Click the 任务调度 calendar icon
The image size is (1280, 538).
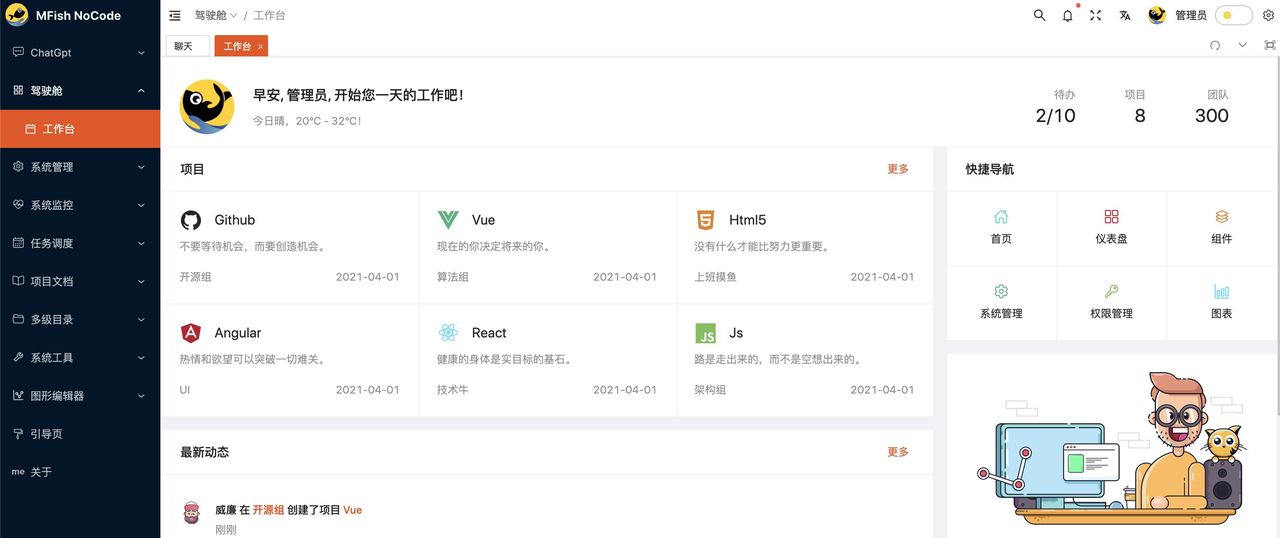18,243
